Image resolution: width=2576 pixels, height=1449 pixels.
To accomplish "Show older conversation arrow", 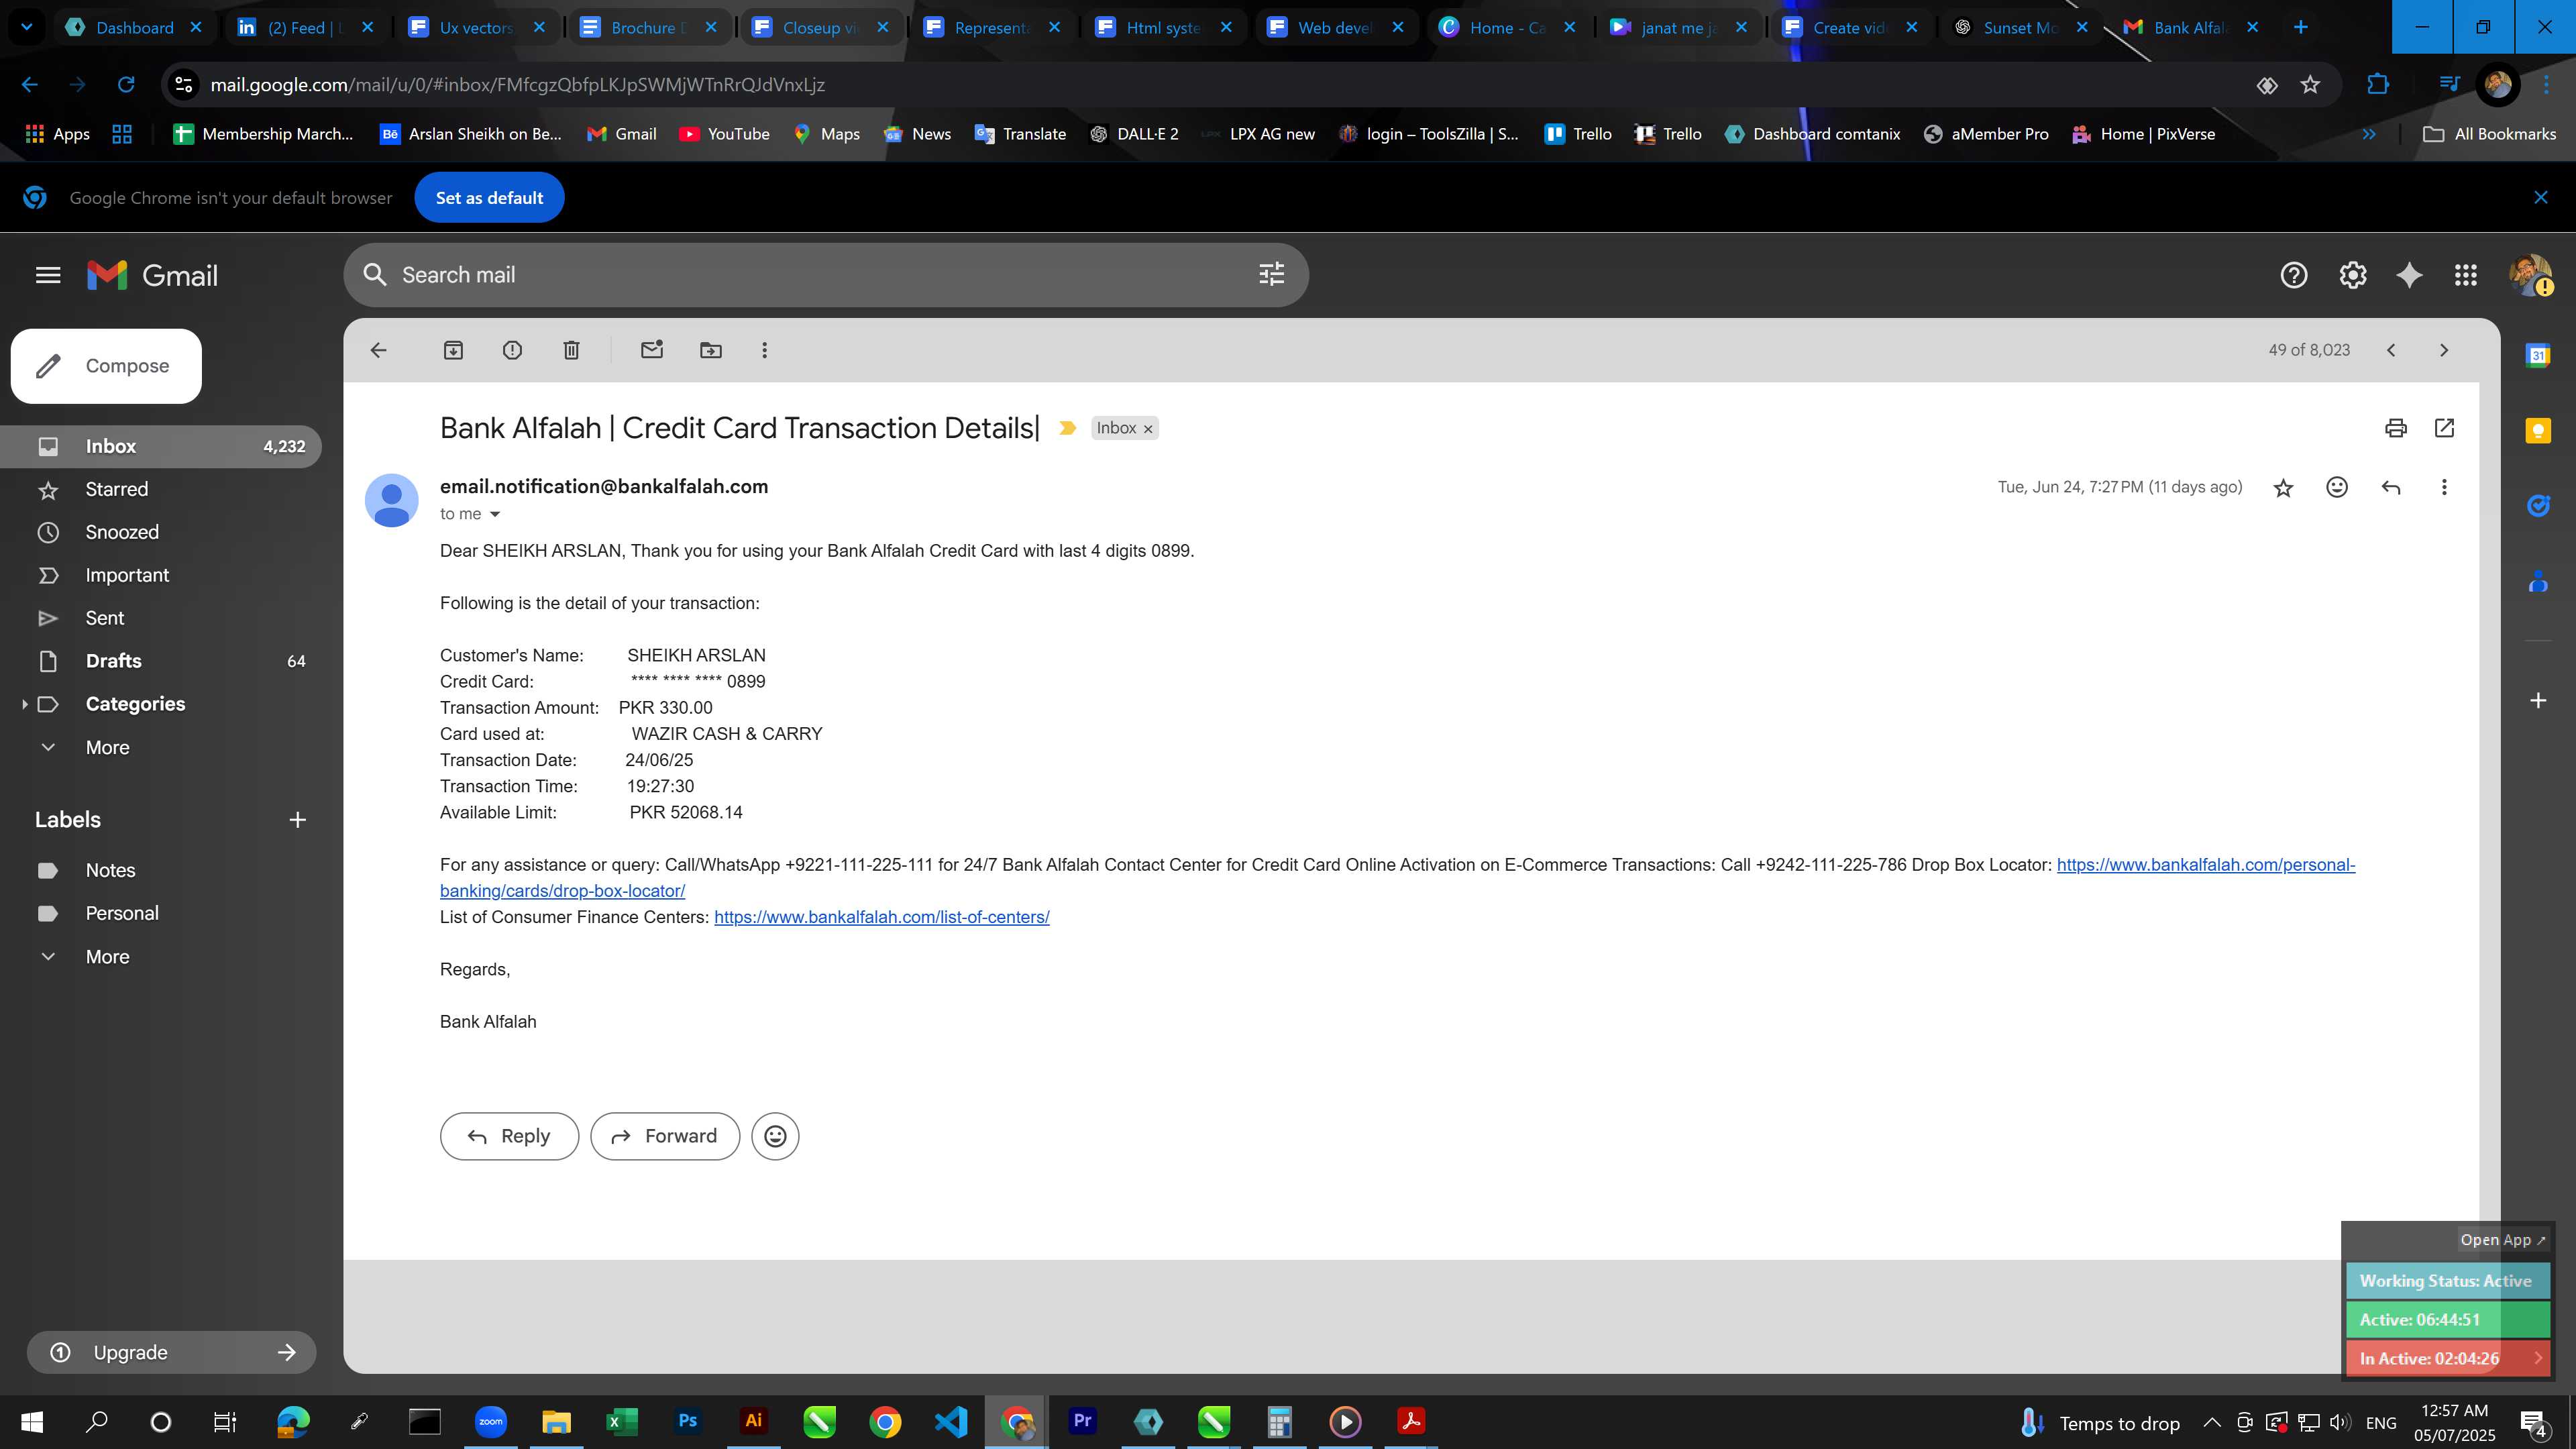I will pyautogui.click(x=2444, y=350).
